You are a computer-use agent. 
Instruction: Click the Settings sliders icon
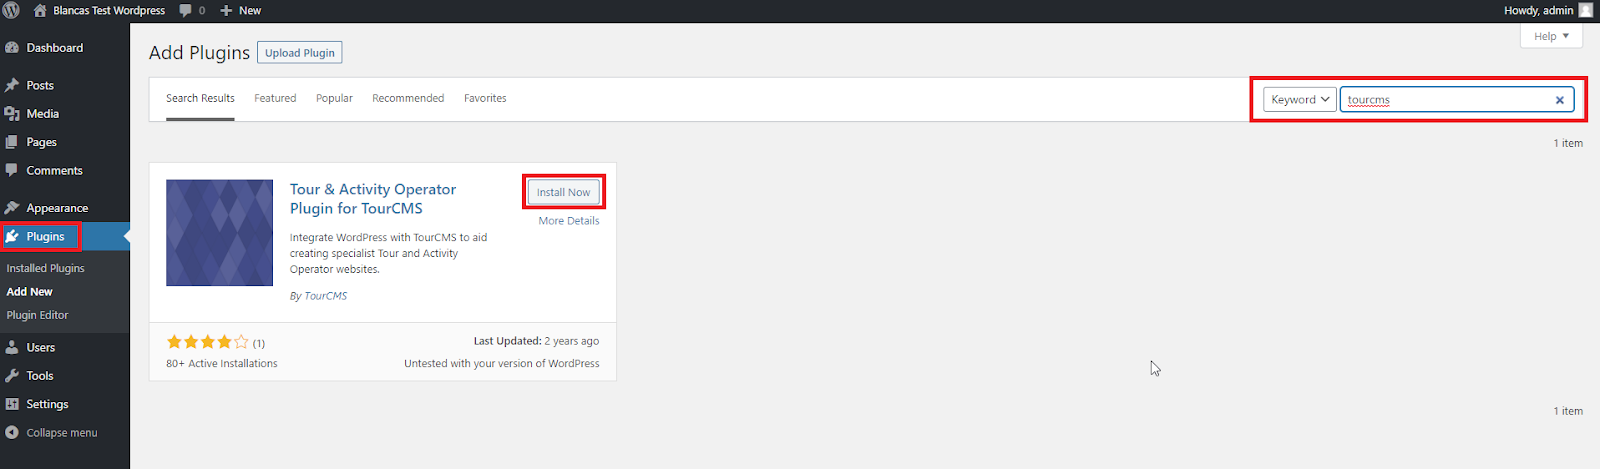tap(12, 404)
